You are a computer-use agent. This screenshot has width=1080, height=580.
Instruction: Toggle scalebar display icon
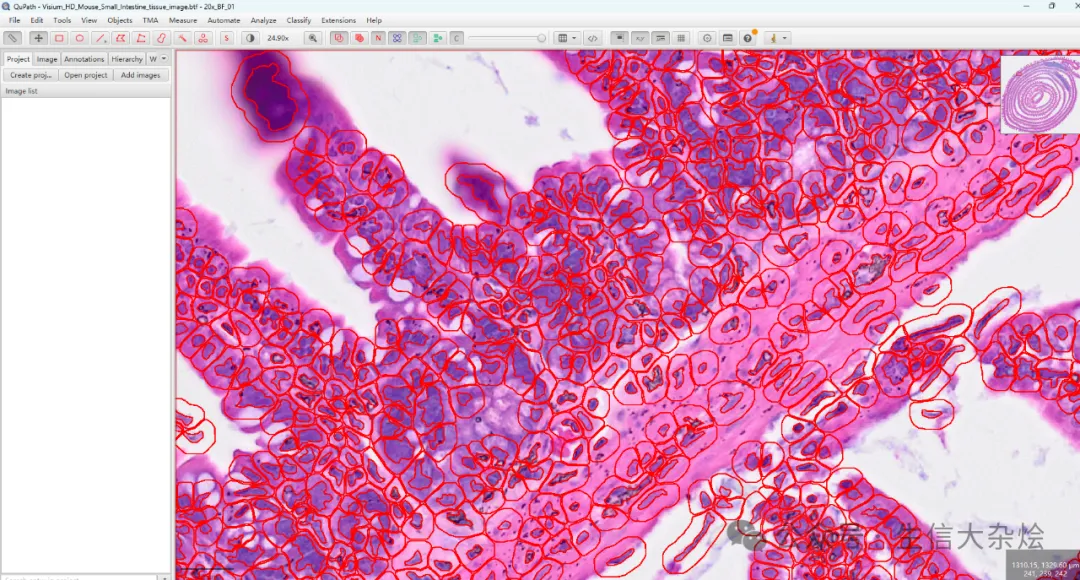click(661, 39)
